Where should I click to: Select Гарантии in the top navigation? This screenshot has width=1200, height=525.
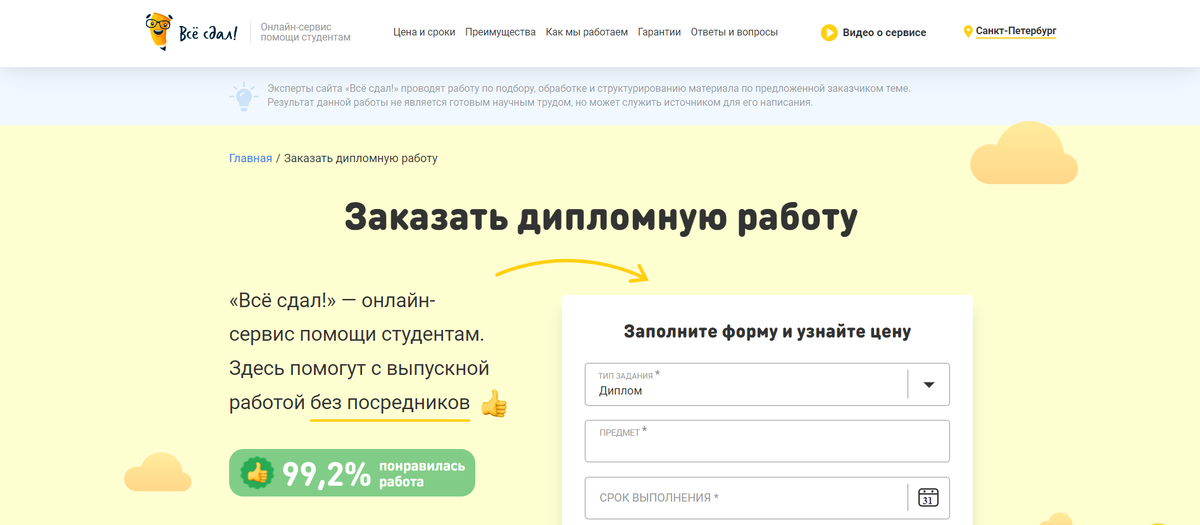pos(659,32)
